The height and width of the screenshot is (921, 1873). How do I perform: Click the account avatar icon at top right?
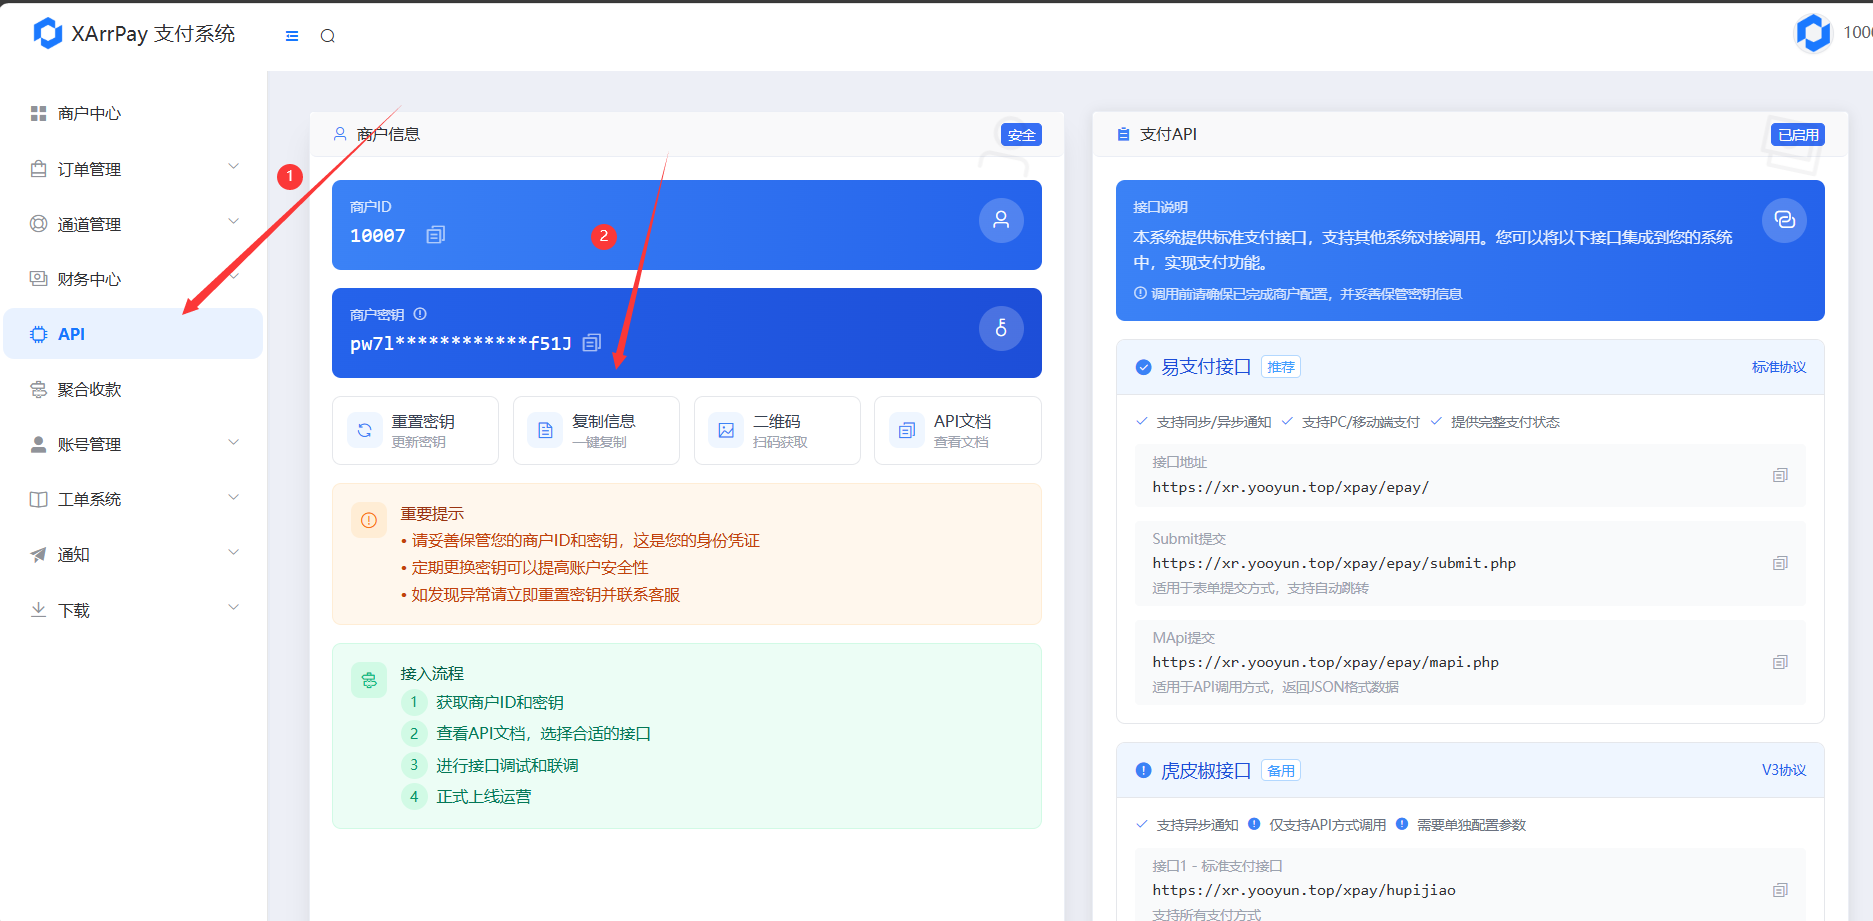tap(1813, 32)
